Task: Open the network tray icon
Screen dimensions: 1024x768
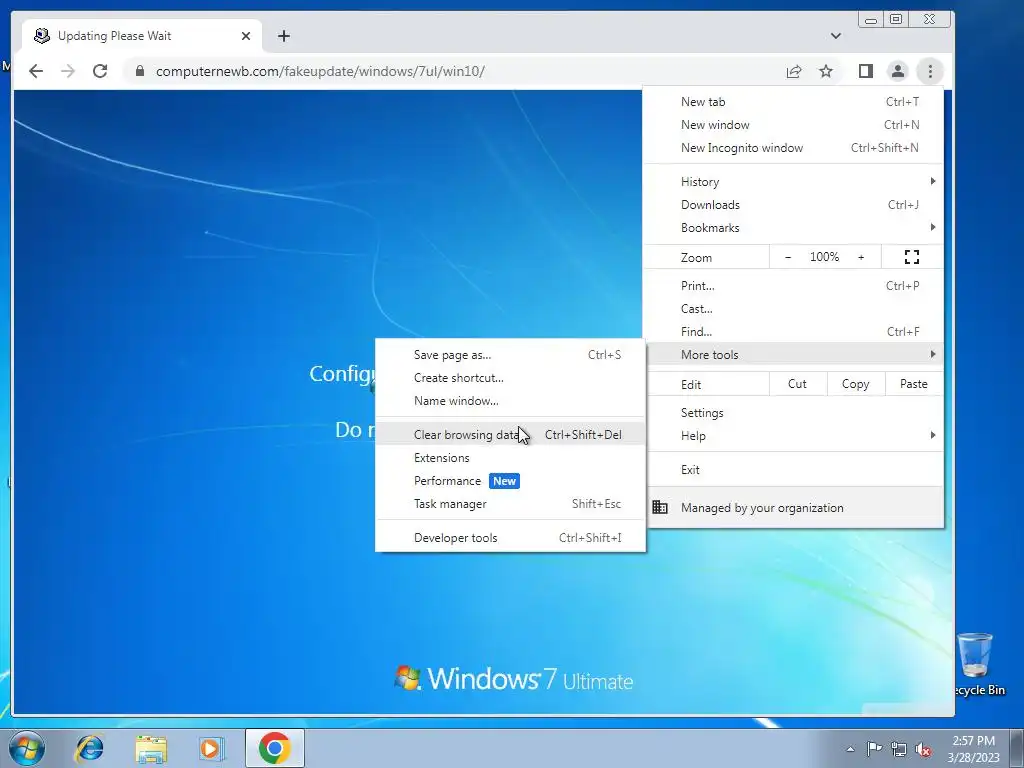Action: click(899, 749)
